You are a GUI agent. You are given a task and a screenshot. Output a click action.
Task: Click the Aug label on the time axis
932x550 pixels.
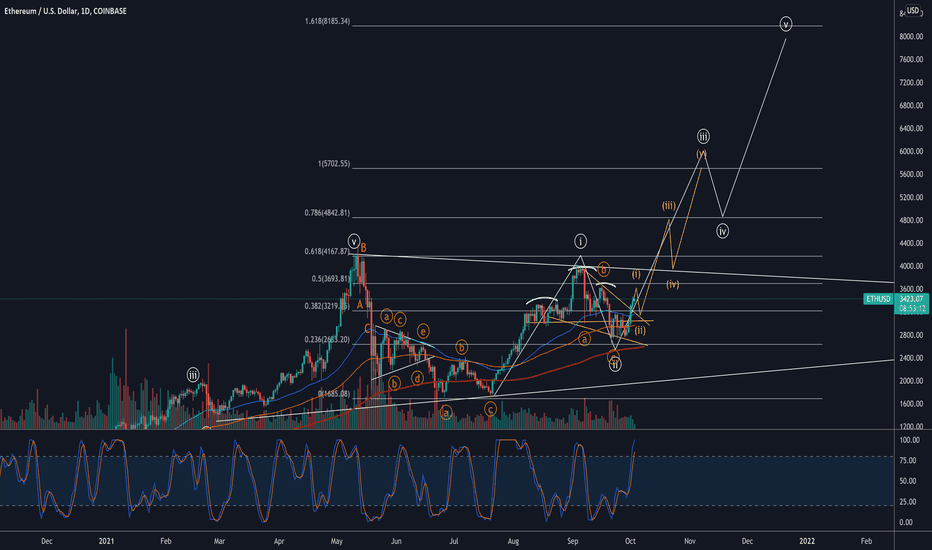click(x=514, y=541)
